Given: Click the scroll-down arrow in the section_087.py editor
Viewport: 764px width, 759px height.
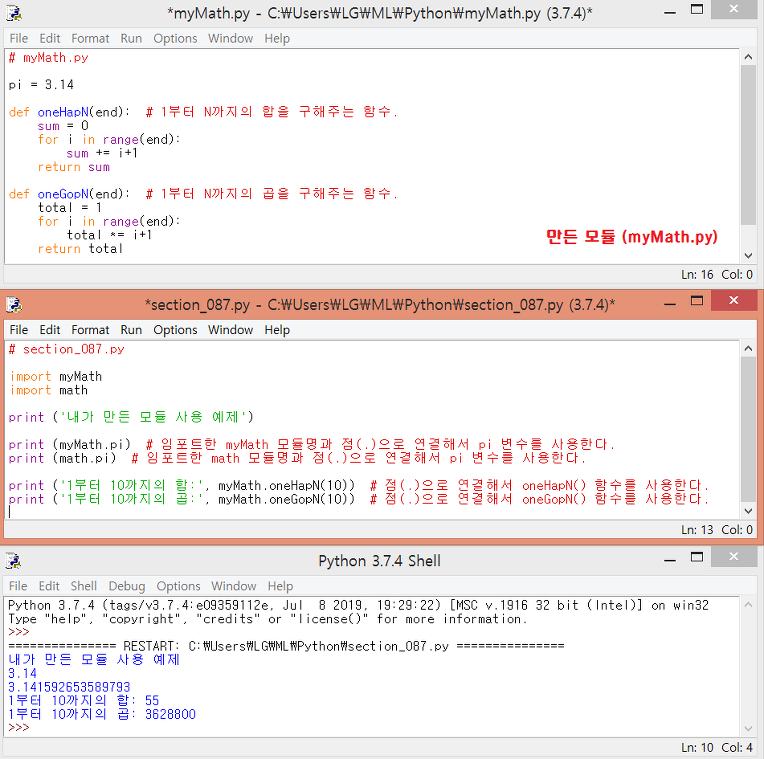Looking at the screenshot, I should tap(748, 511).
